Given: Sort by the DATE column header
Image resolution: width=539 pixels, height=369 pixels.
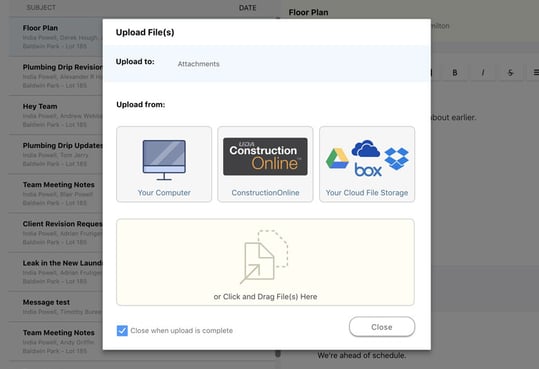Looking at the screenshot, I should [248, 8].
